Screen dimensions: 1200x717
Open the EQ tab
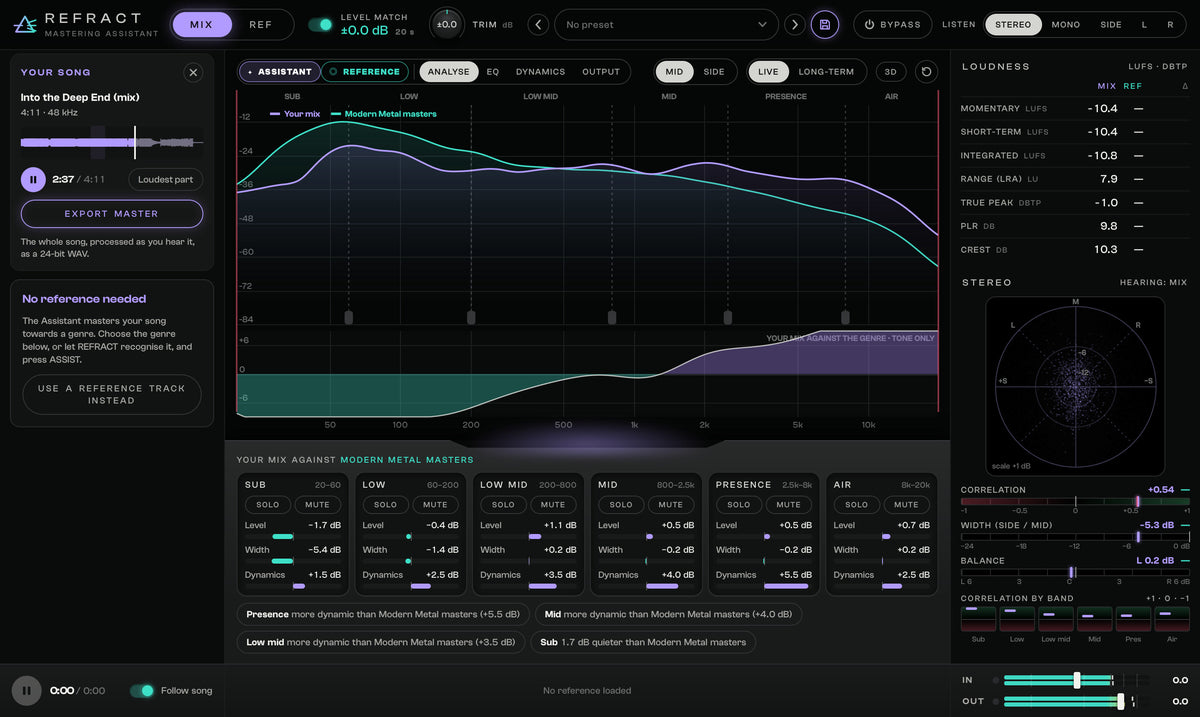coord(493,72)
